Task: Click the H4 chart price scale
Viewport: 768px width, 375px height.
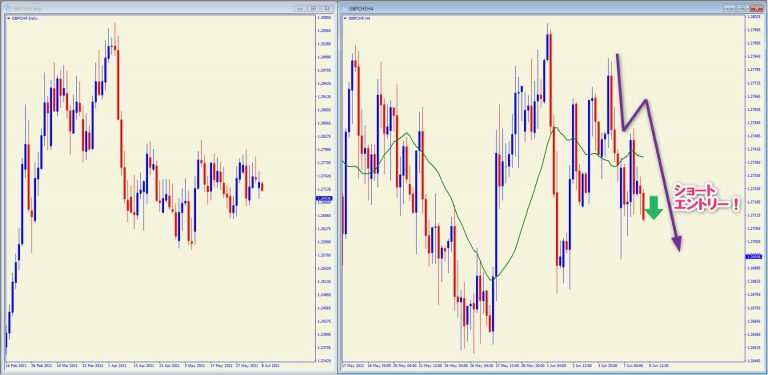Action: coord(753,188)
